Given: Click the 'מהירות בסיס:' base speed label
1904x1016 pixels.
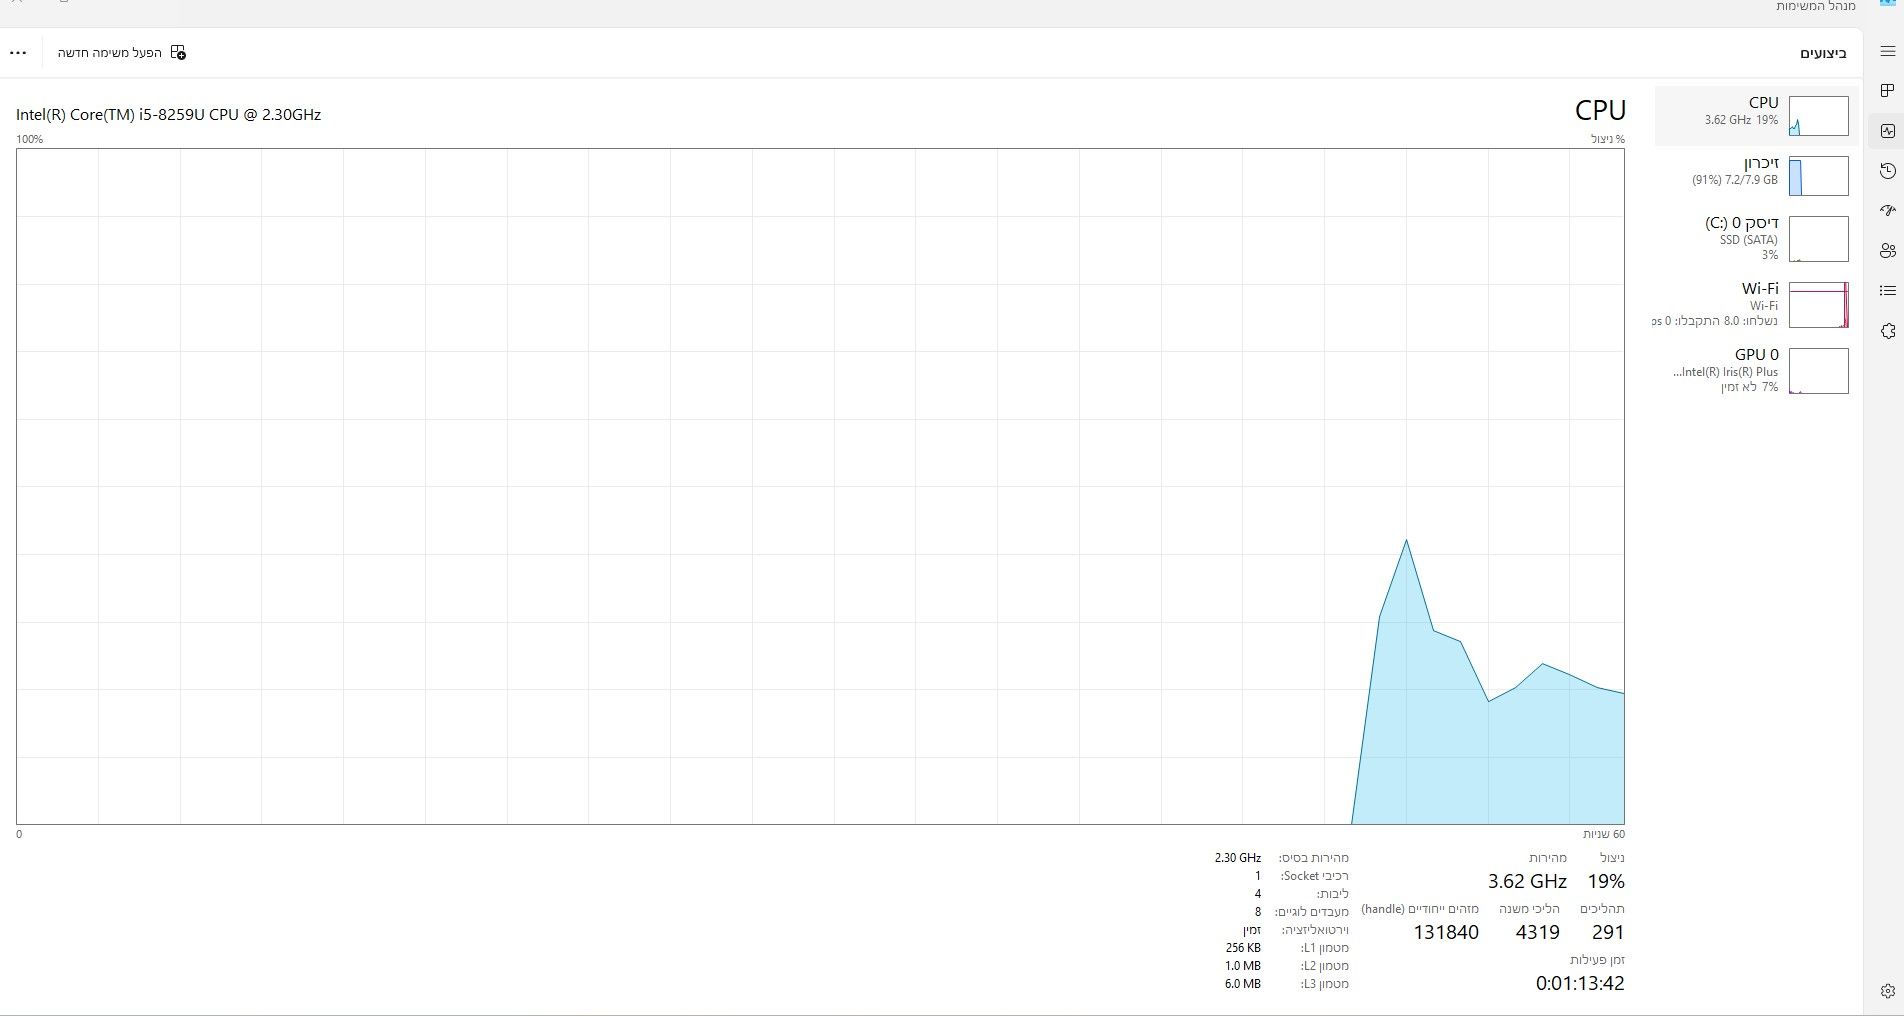Looking at the screenshot, I should (x=1313, y=858).
